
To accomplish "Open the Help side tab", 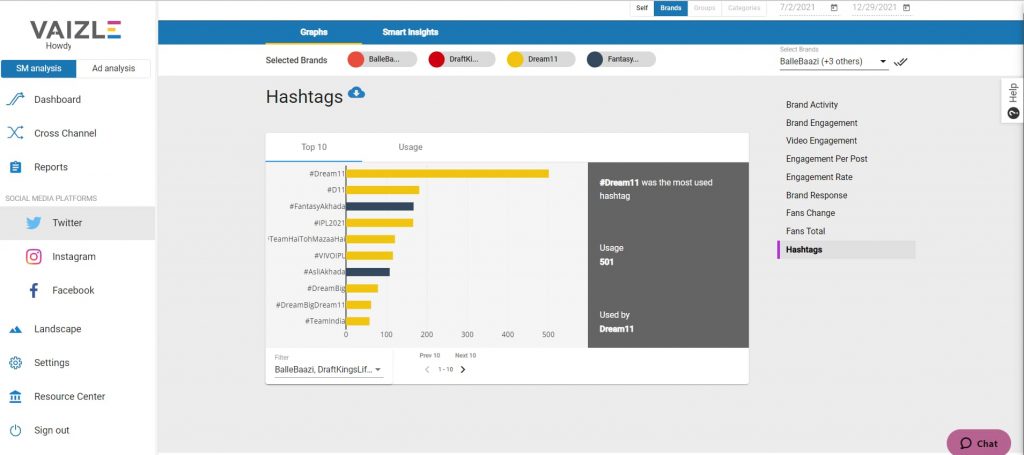I will [1013, 101].
